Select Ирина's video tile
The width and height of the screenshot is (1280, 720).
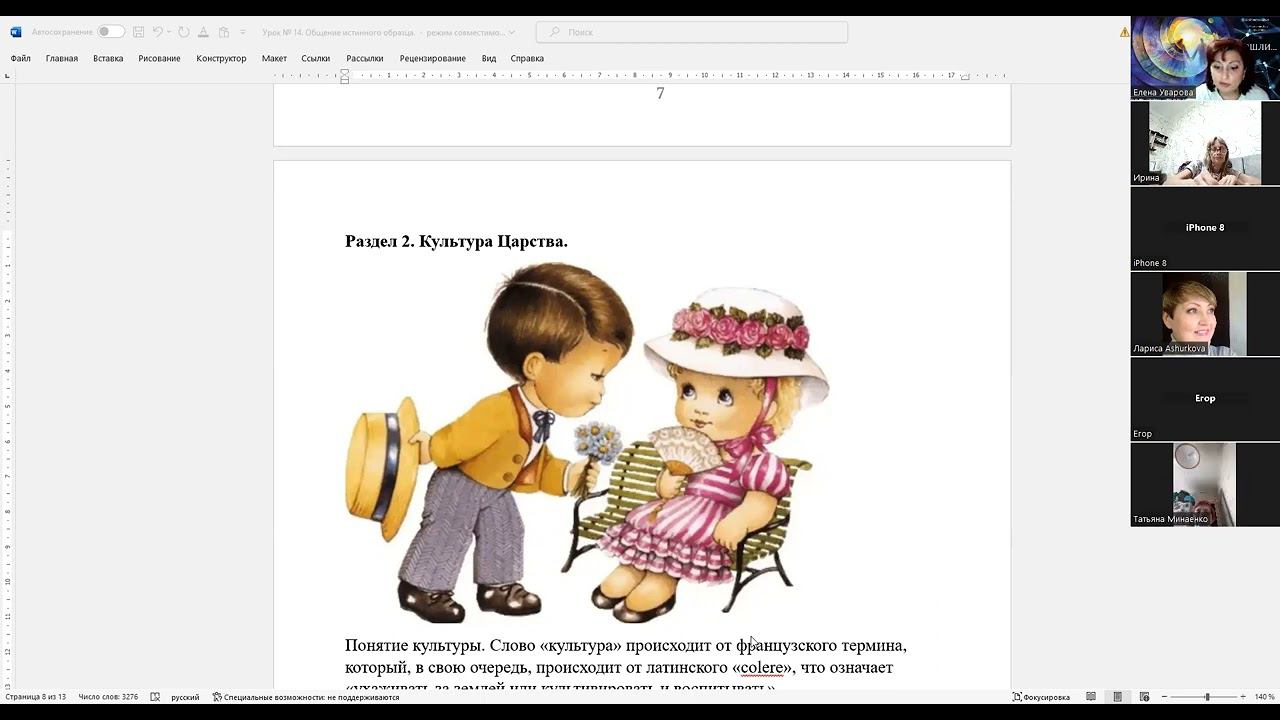(1205, 143)
